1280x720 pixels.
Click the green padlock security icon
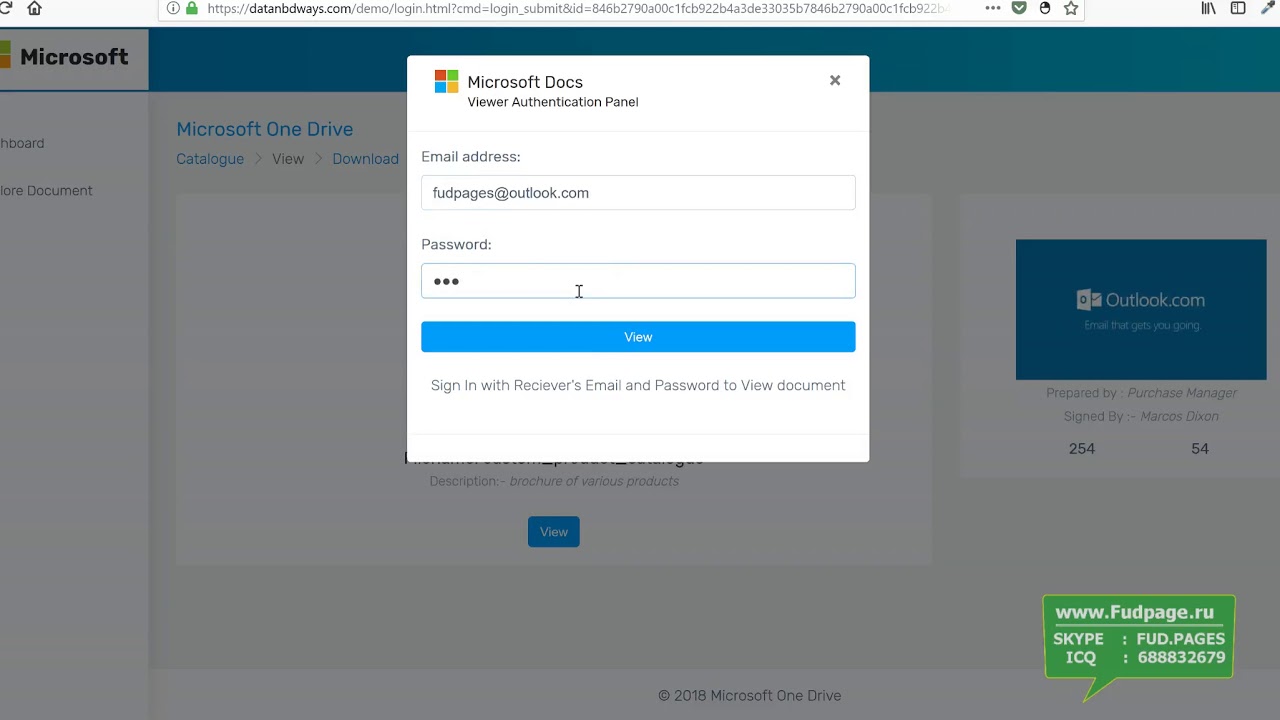point(192,8)
